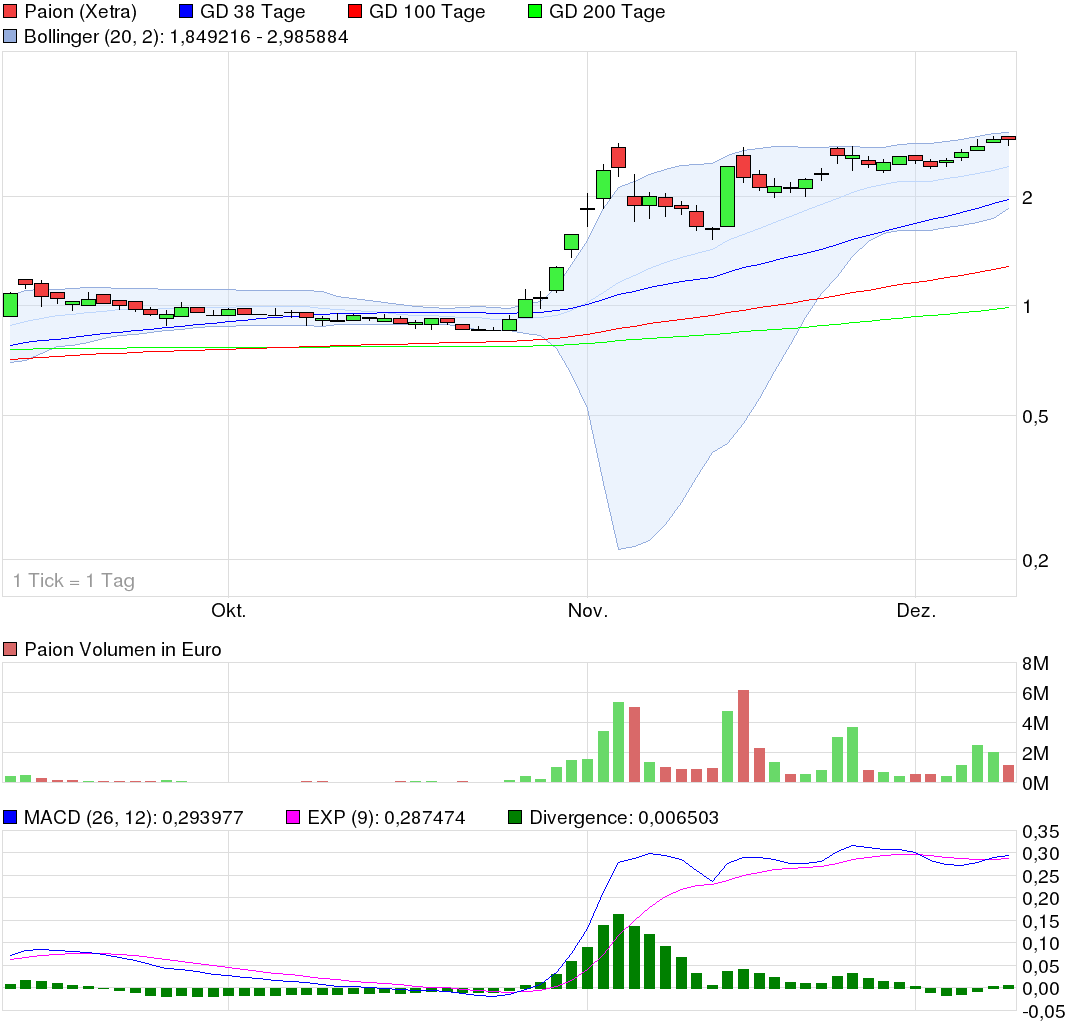This screenshot has width=1090, height=1030.
Task: Click the volume axis label '0M'
Action: (x=1035, y=783)
